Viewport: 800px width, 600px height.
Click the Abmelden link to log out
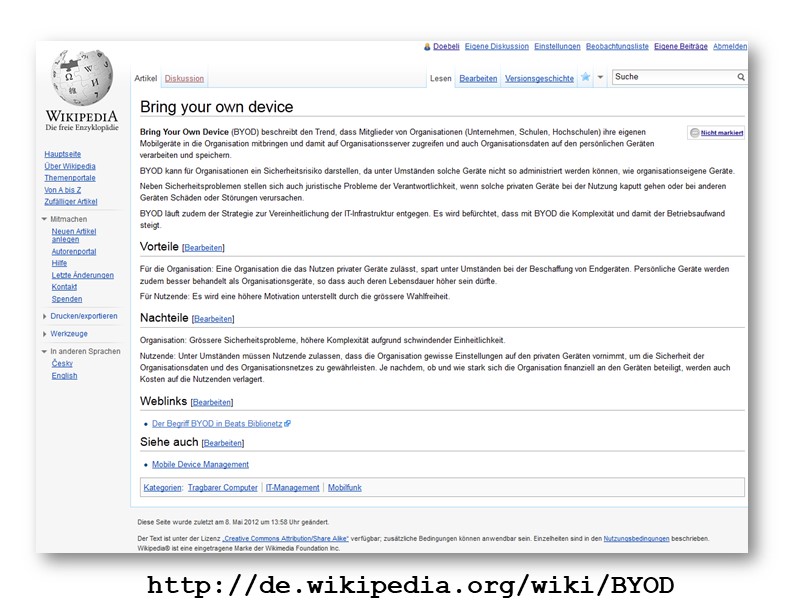point(729,46)
